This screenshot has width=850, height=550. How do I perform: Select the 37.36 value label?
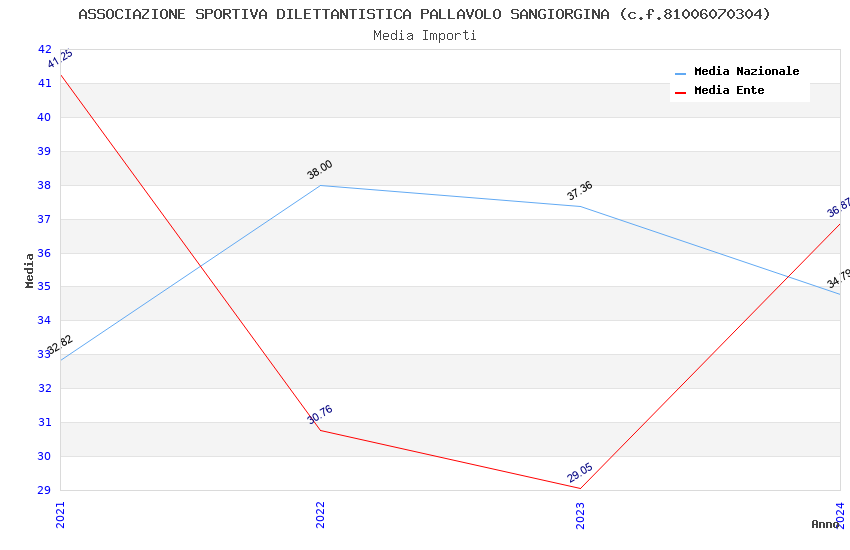(x=580, y=191)
